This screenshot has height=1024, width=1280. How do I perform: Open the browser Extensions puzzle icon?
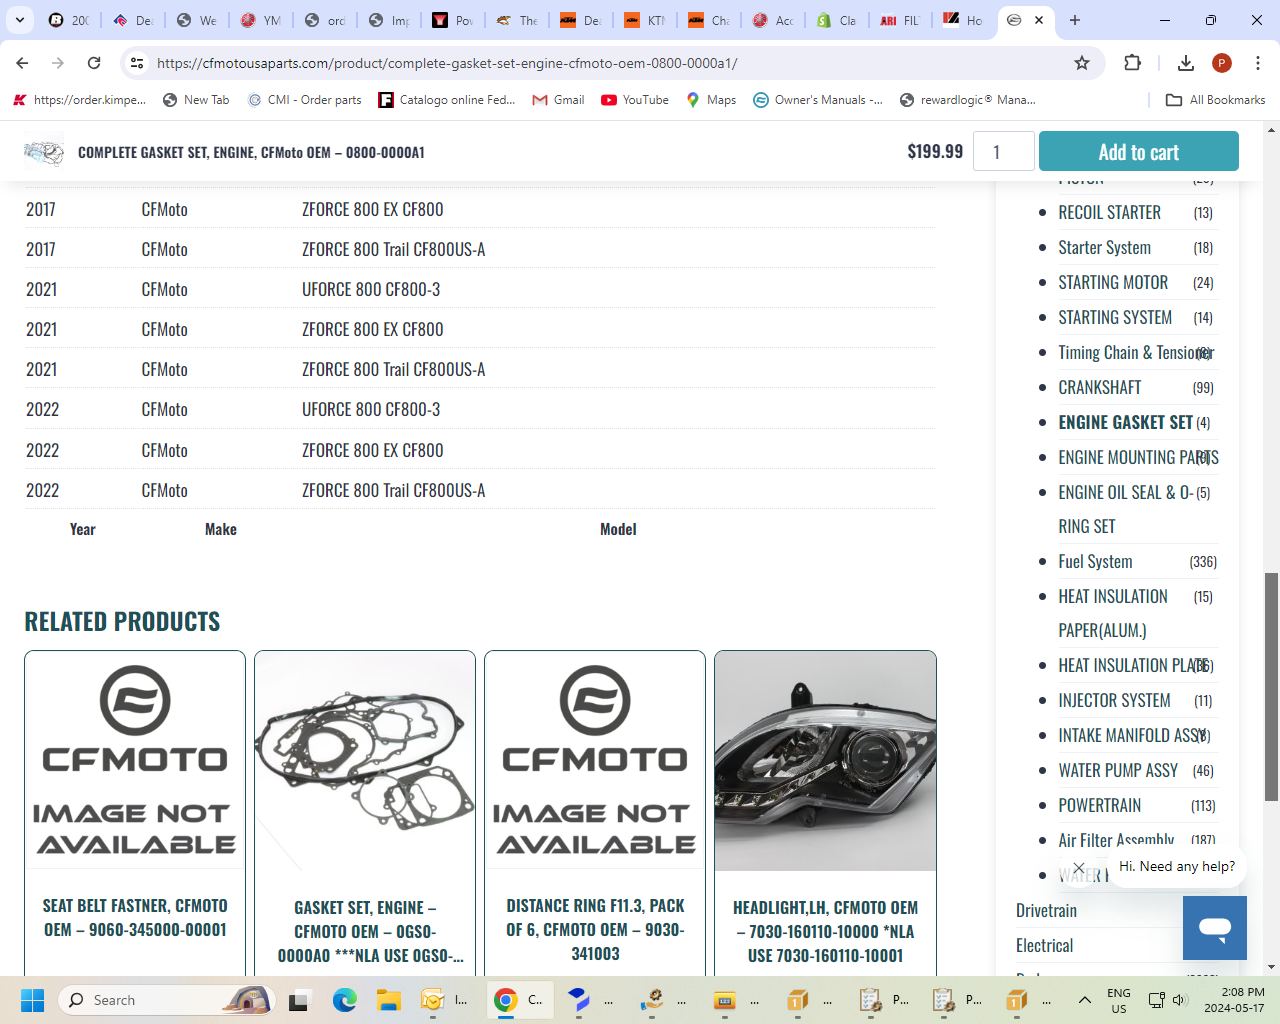point(1132,63)
